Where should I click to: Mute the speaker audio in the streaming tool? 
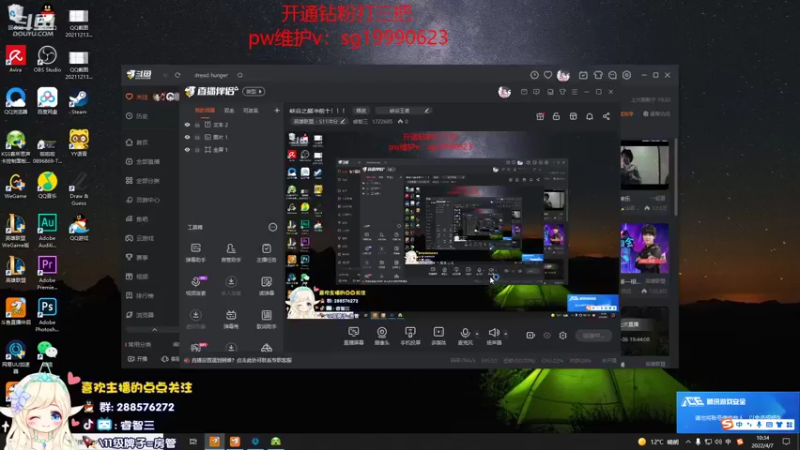pos(493,336)
